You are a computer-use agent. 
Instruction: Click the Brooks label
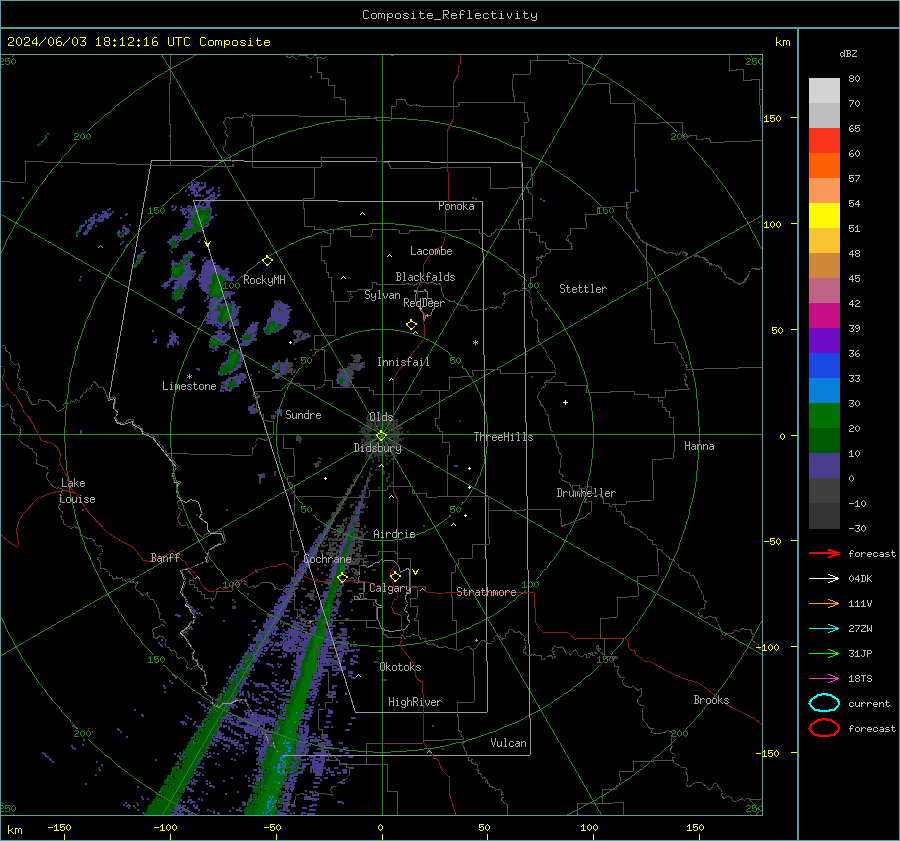711,700
